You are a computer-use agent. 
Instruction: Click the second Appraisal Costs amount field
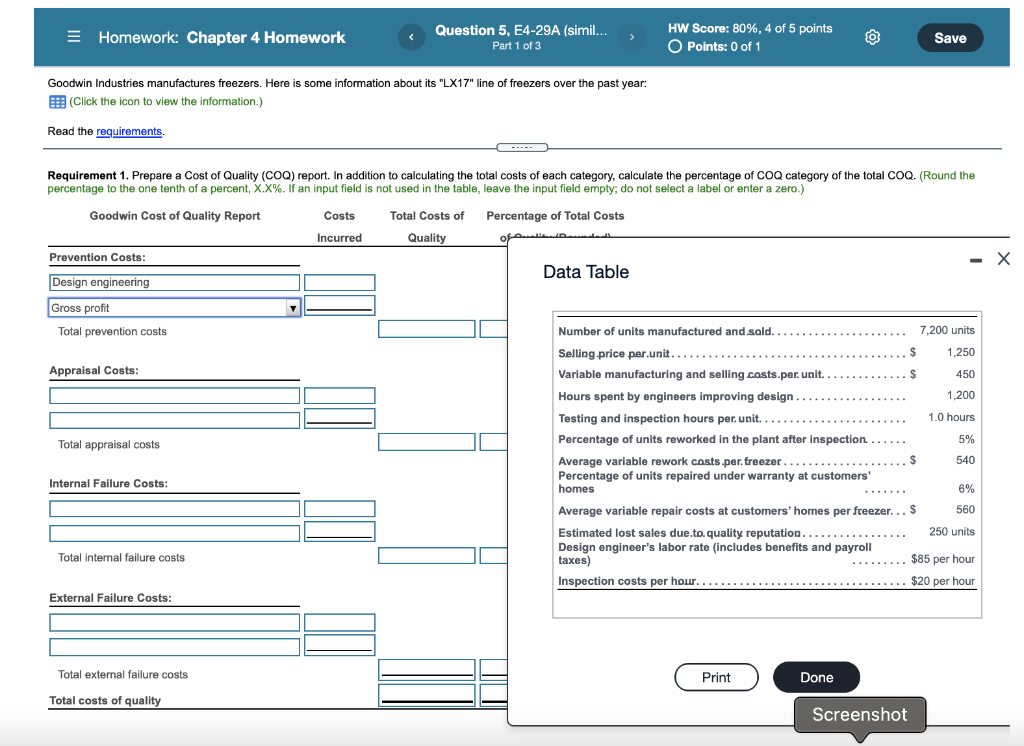pos(340,419)
